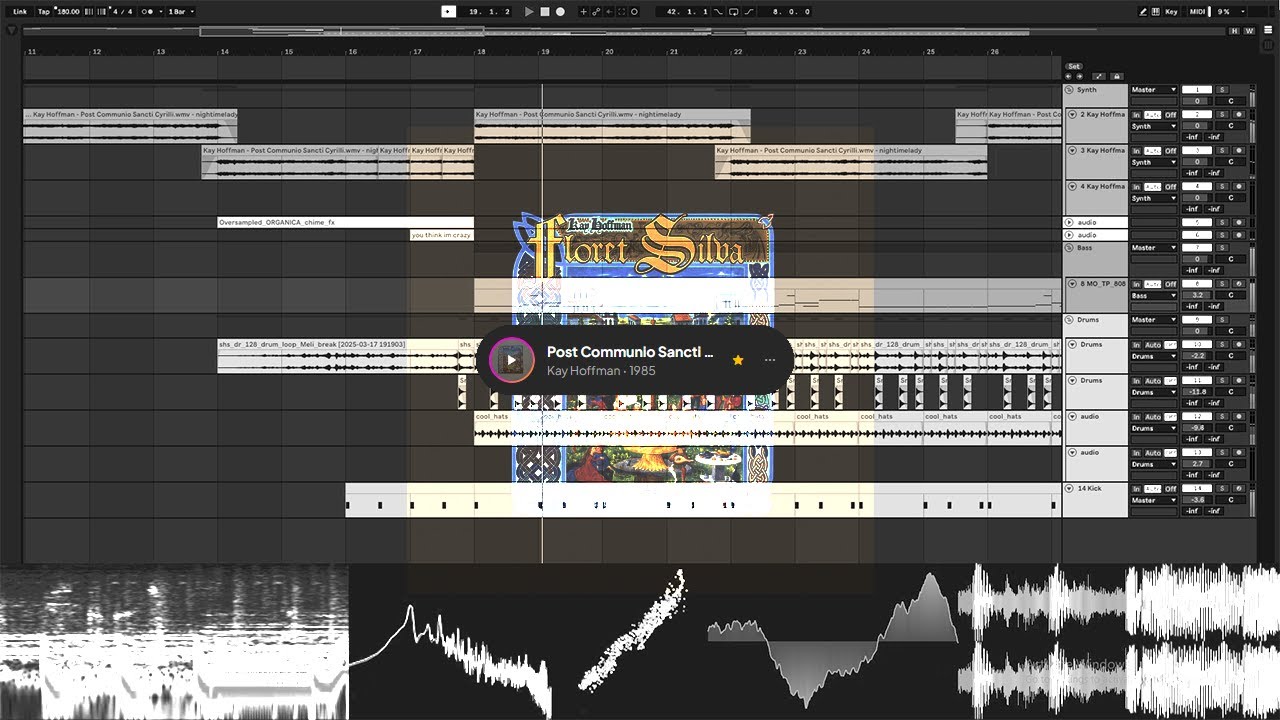Click the MIDI Arrangement Overdub plus icon
1280x720 pixels.
tap(583, 12)
